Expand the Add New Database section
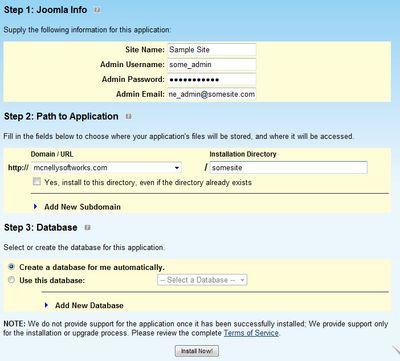Screen dimensions: 400x361 [x=84, y=305]
